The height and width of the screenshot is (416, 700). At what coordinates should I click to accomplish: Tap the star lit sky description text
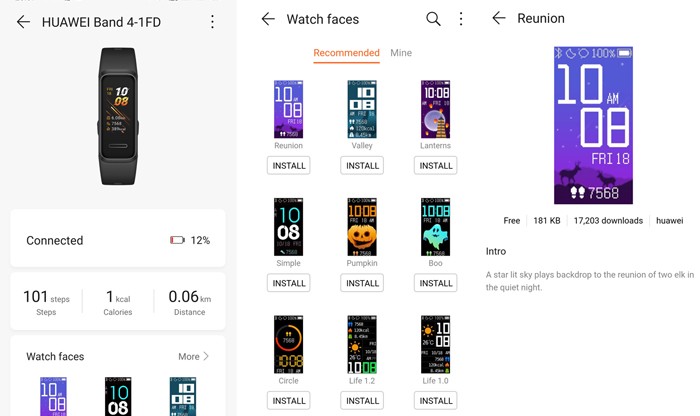click(x=590, y=281)
